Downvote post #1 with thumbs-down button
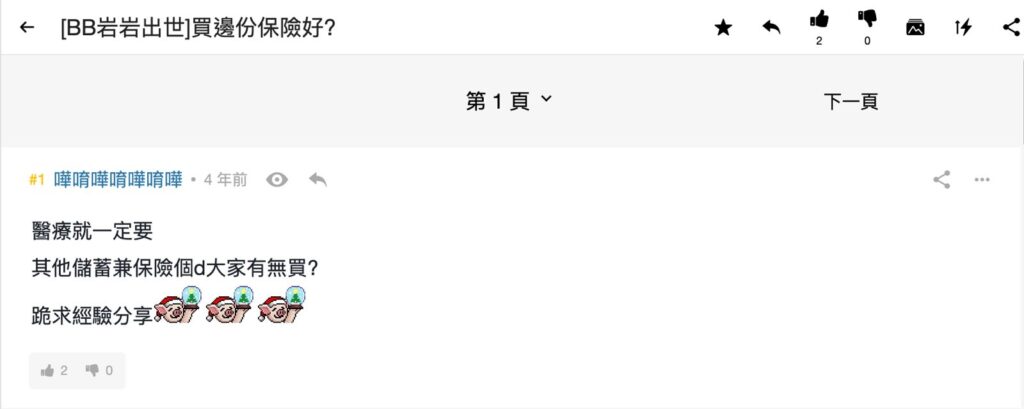 (99, 370)
